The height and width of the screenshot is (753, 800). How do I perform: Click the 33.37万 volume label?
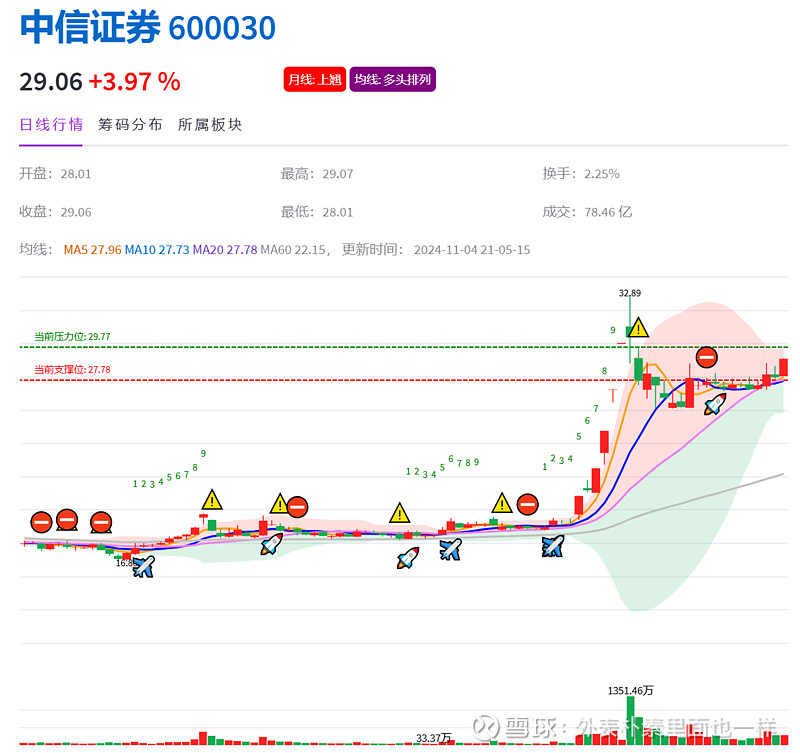coord(434,738)
